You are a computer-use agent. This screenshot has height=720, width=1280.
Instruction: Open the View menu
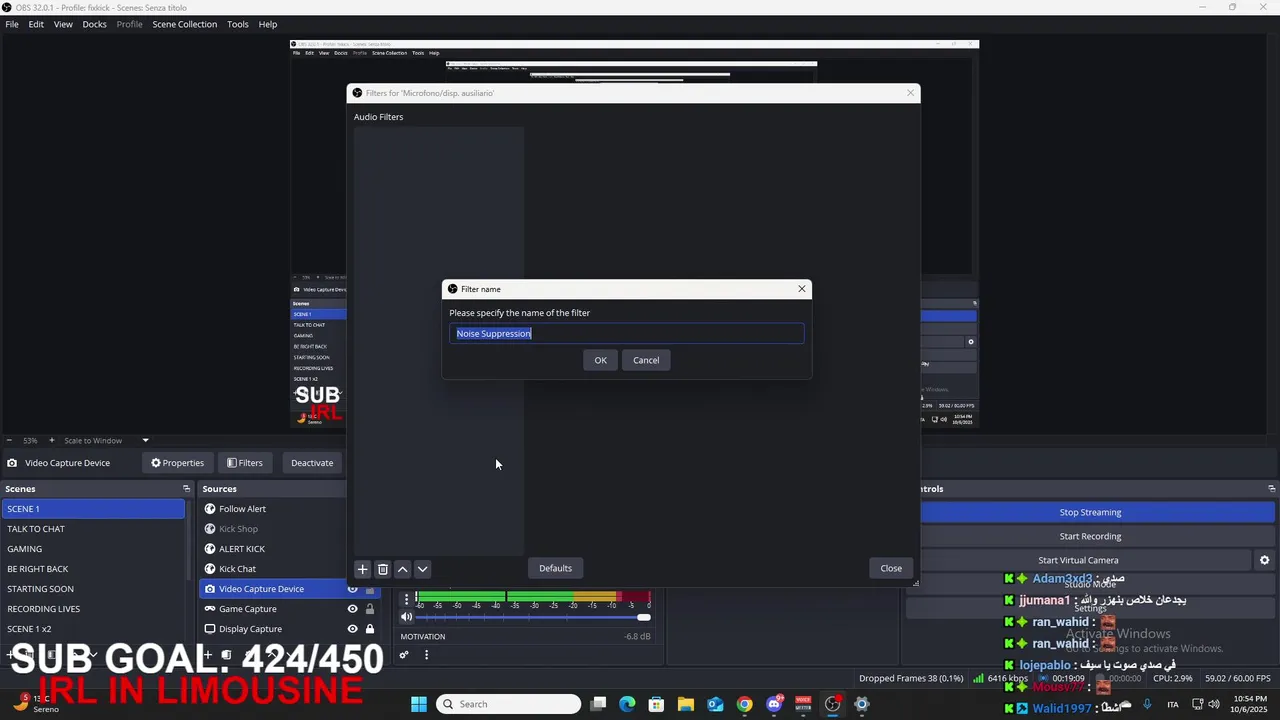pyautogui.click(x=63, y=24)
